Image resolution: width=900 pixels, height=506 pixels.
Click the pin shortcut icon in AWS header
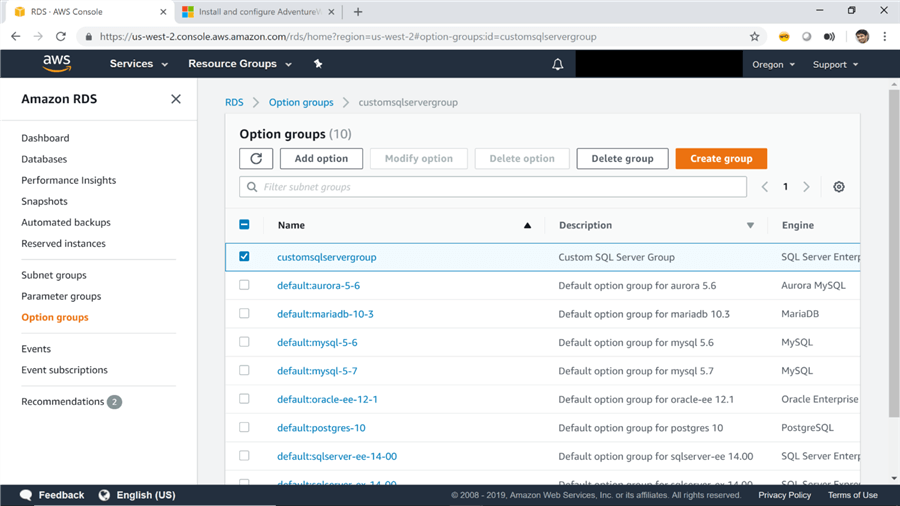click(318, 64)
